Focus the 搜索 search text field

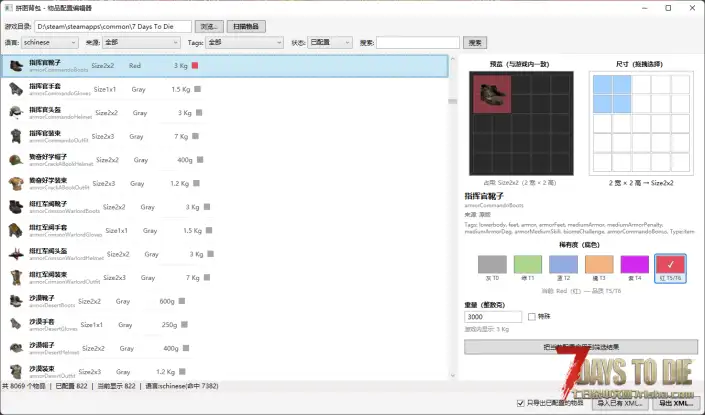coord(418,43)
